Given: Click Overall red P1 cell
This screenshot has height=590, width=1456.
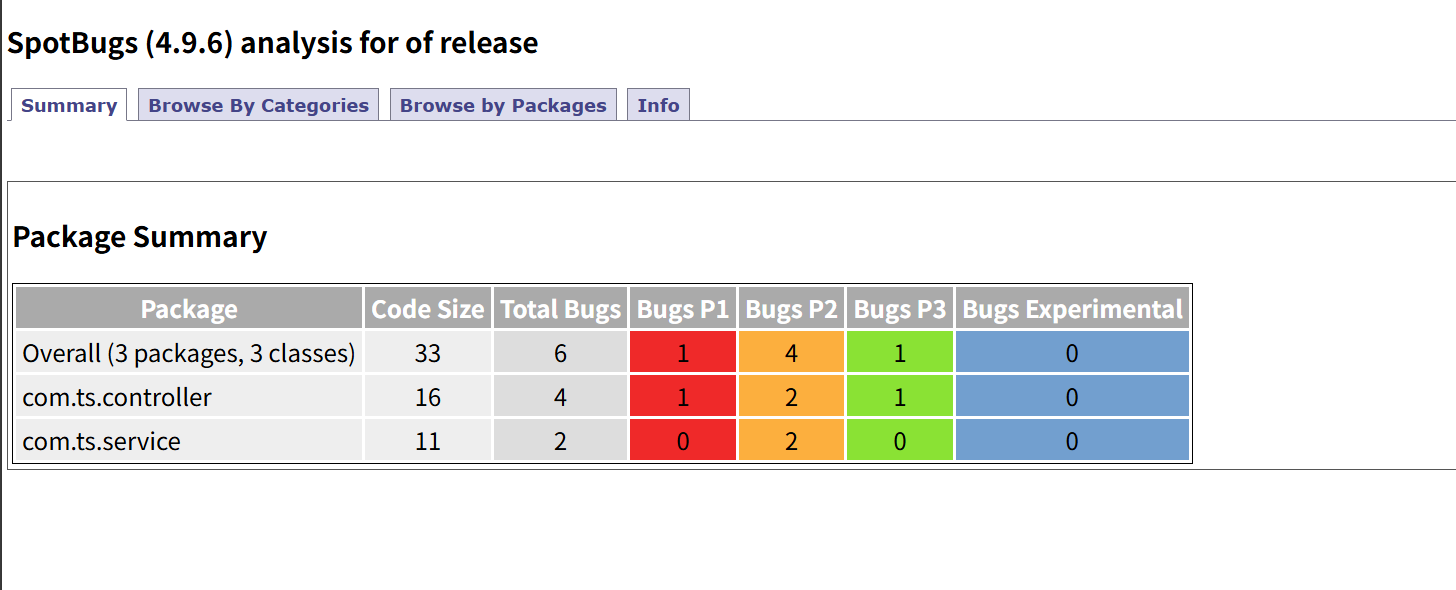Looking at the screenshot, I should tap(683, 353).
